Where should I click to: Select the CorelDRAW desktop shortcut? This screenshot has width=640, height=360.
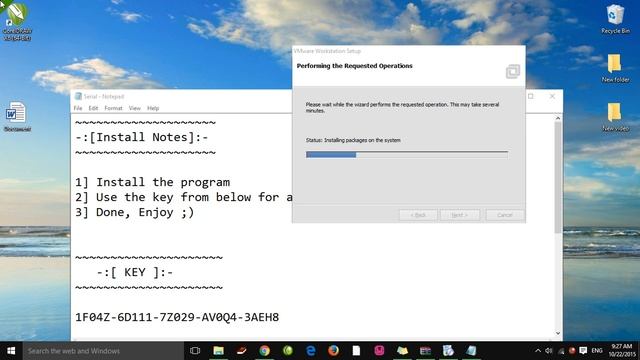[17, 21]
